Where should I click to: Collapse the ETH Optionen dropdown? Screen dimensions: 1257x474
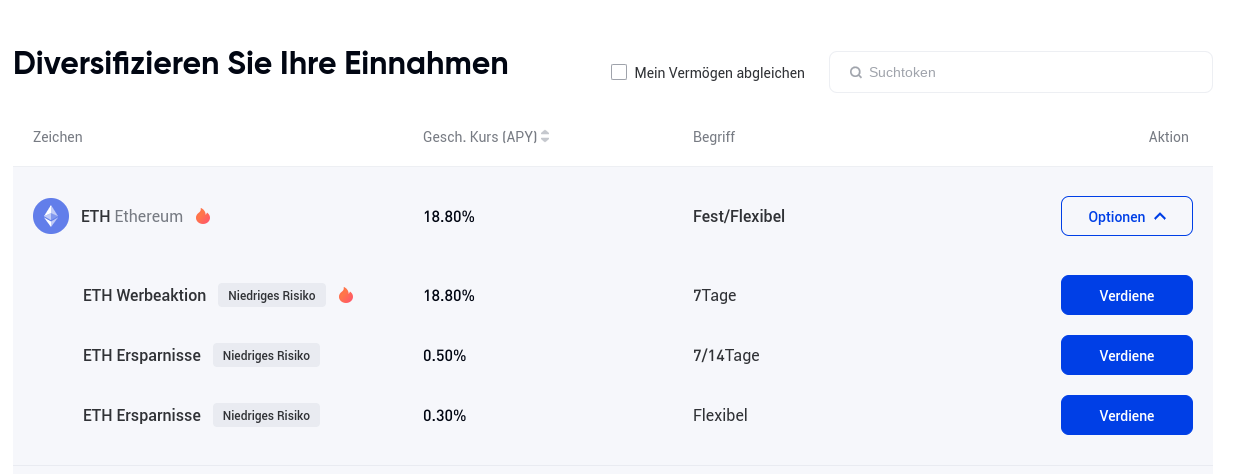(x=1126, y=216)
